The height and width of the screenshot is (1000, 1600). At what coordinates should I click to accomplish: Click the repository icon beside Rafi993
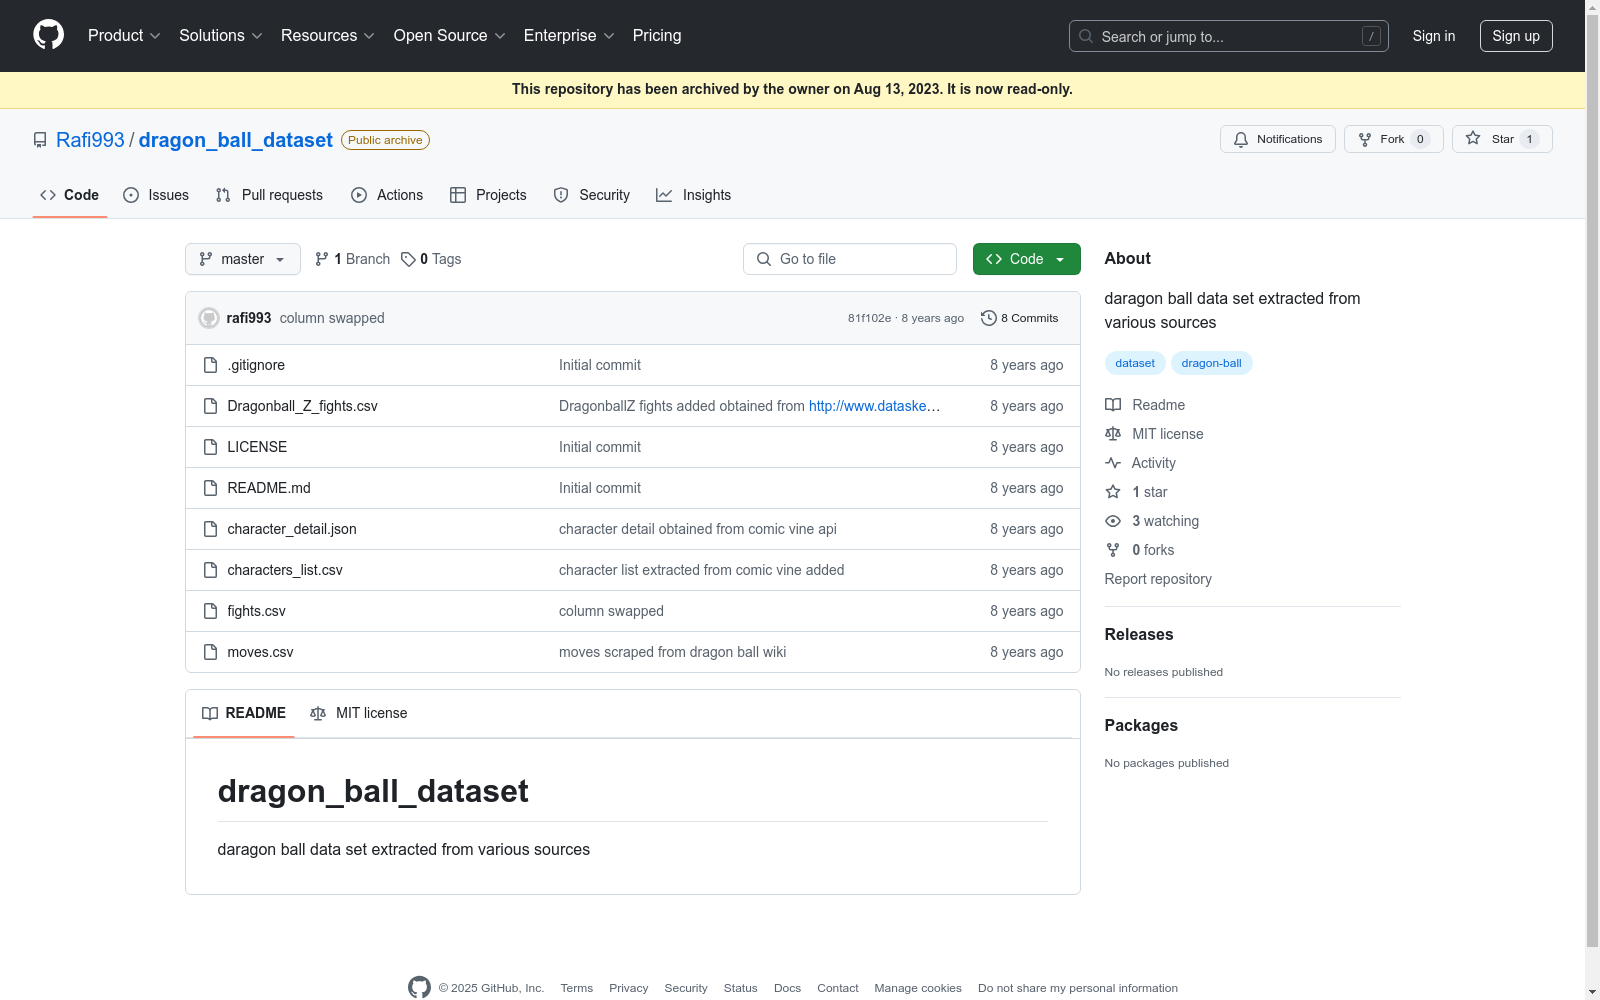(x=40, y=140)
